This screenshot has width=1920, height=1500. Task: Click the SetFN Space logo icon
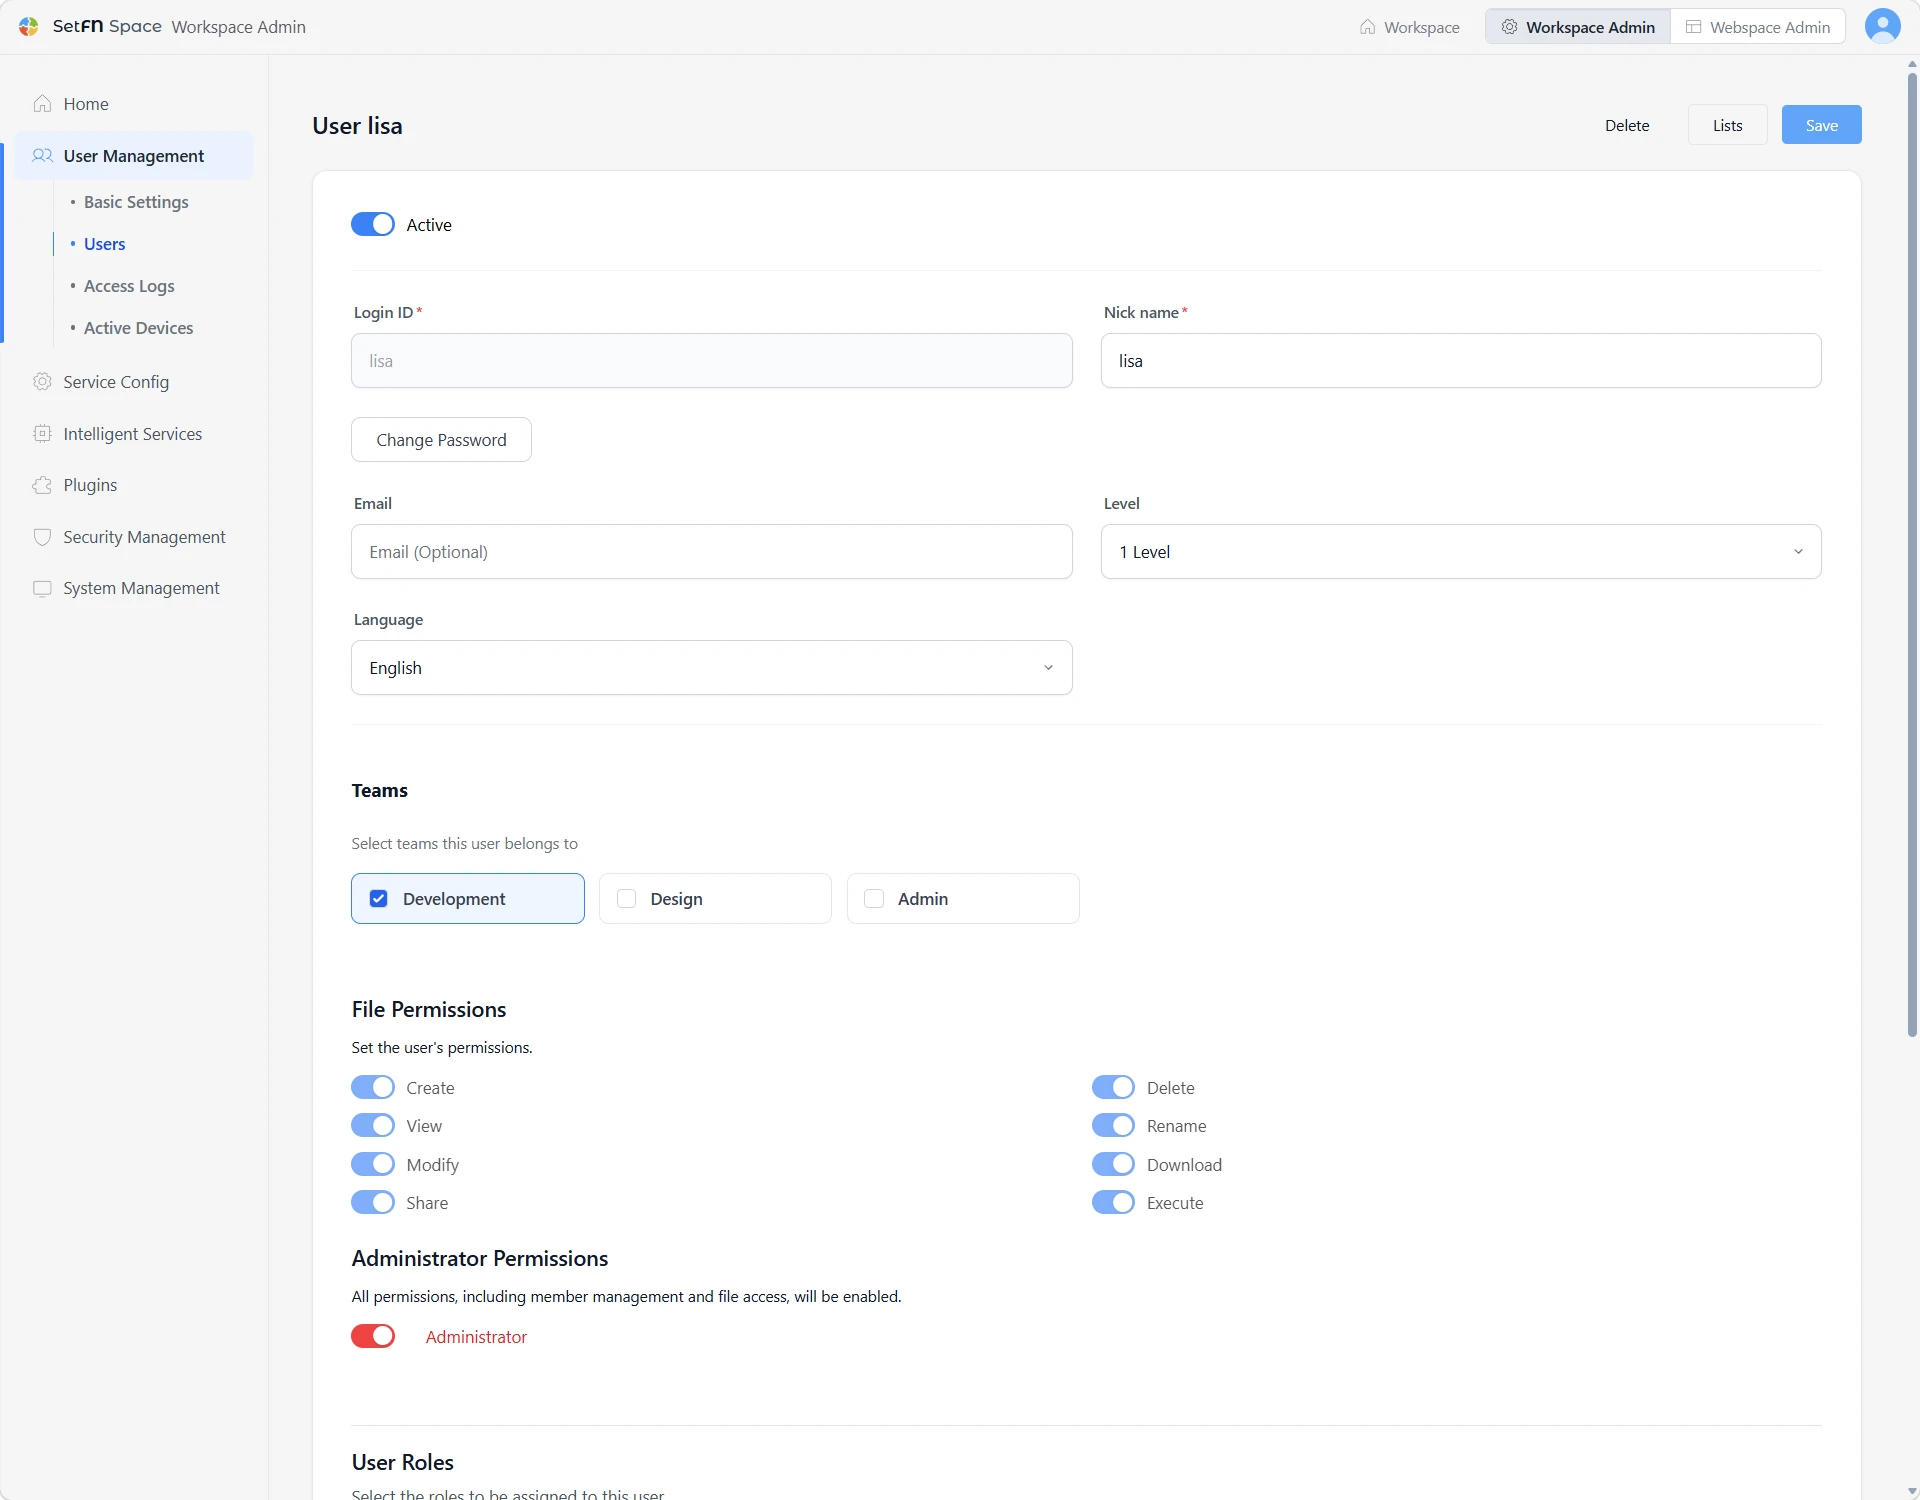click(29, 26)
